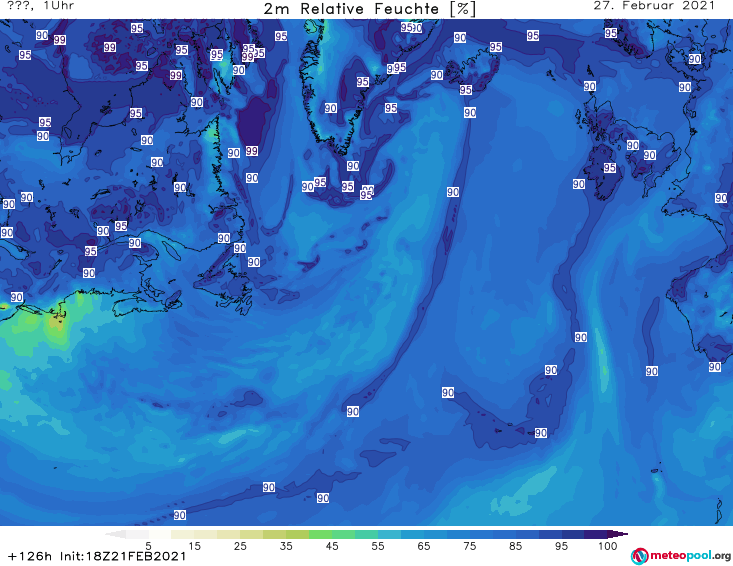Click the colorbar value label '75'
Viewport: 733px width, 566px height.
tap(470, 546)
